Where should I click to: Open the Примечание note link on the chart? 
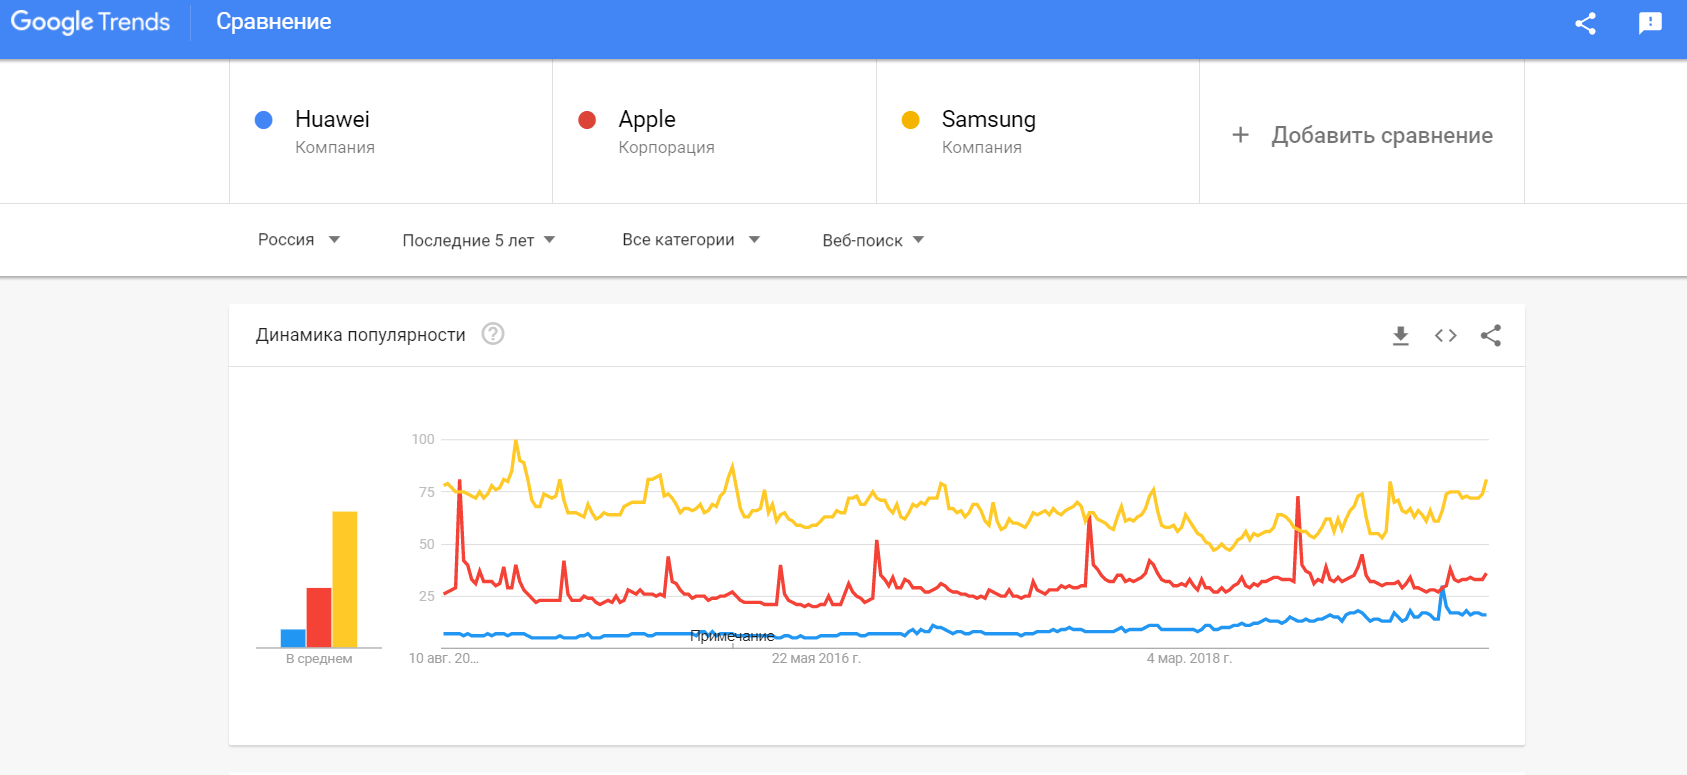point(733,634)
